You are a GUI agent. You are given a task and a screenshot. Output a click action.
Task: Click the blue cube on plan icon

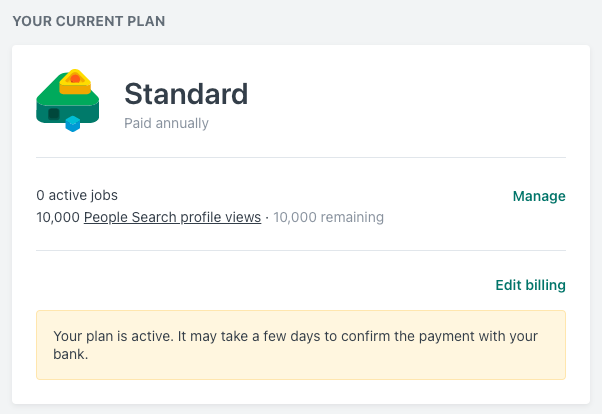pyautogui.click(x=73, y=124)
